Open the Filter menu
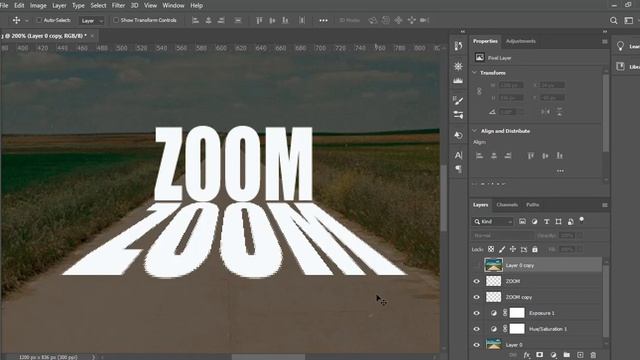The height and width of the screenshot is (360, 640). coord(118,6)
